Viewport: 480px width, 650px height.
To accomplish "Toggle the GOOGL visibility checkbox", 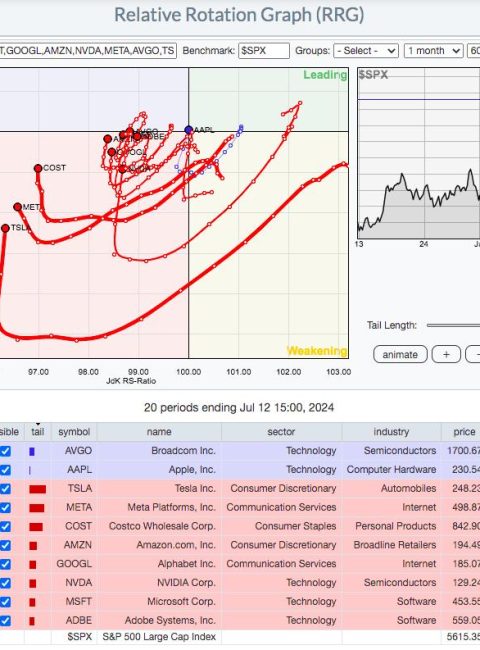I will tap(5, 564).
